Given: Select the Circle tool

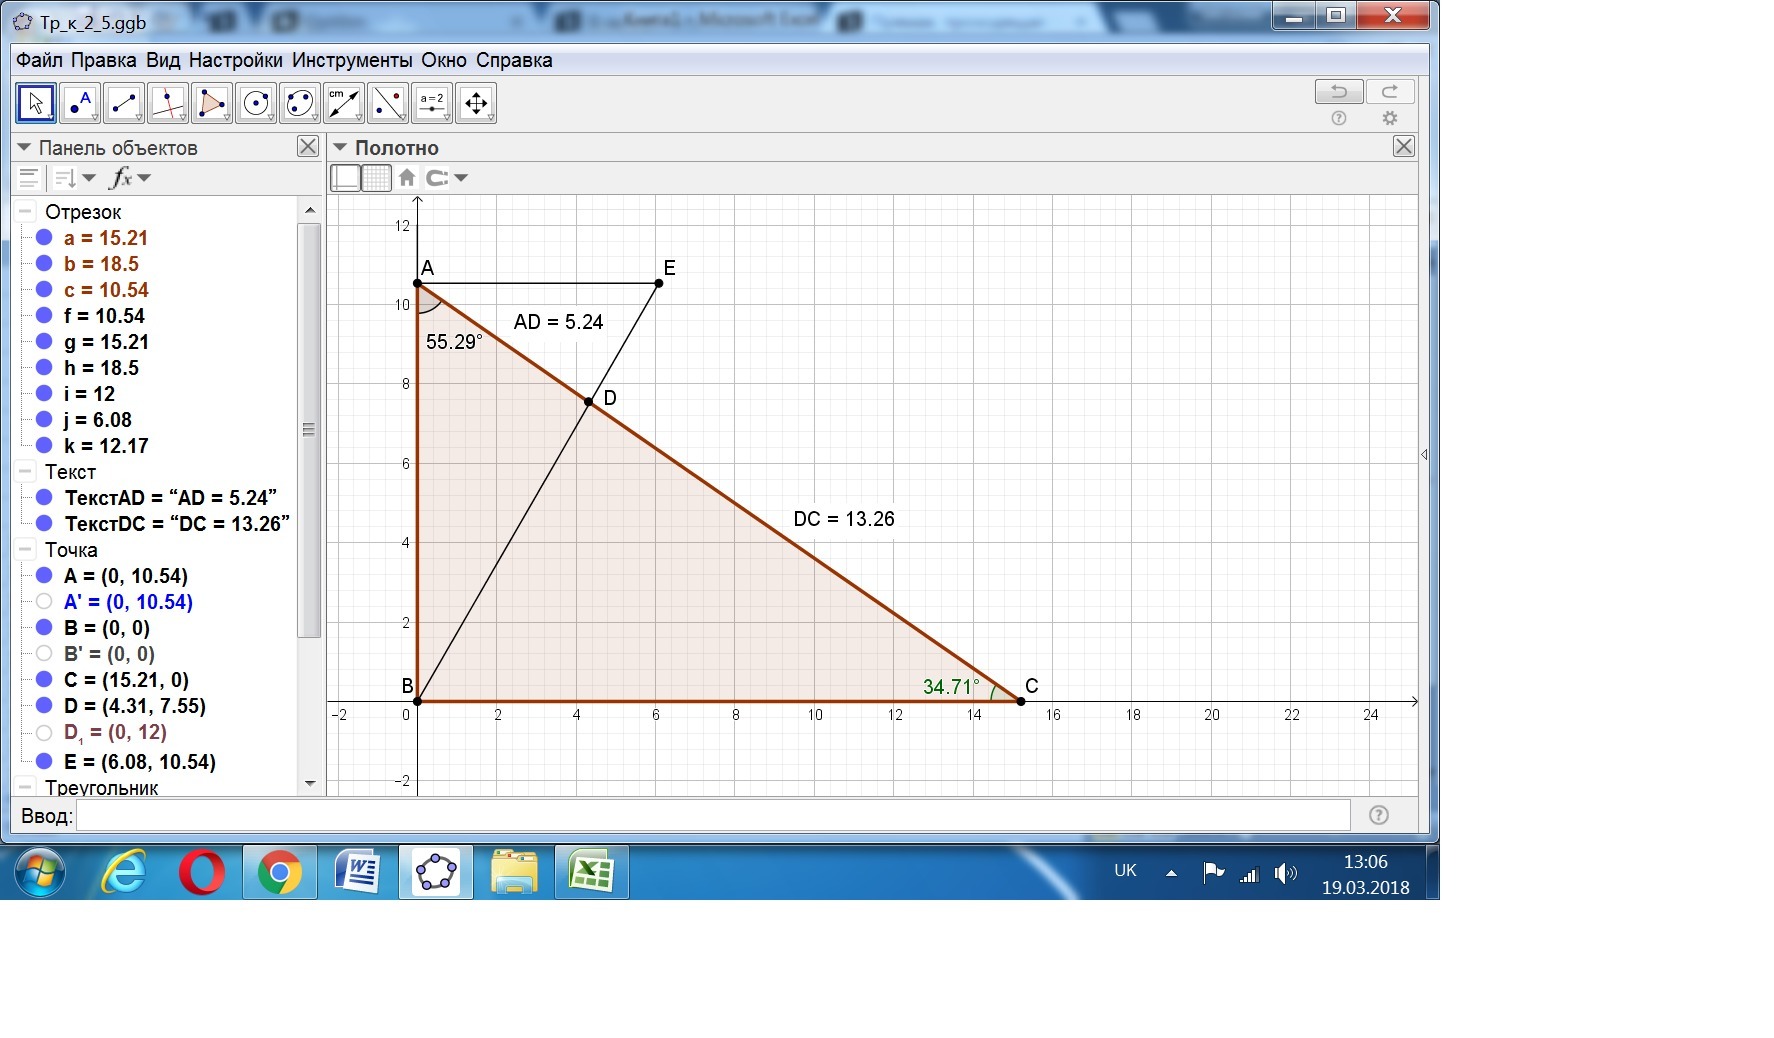Looking at the screenshot, I should point(255,102).
